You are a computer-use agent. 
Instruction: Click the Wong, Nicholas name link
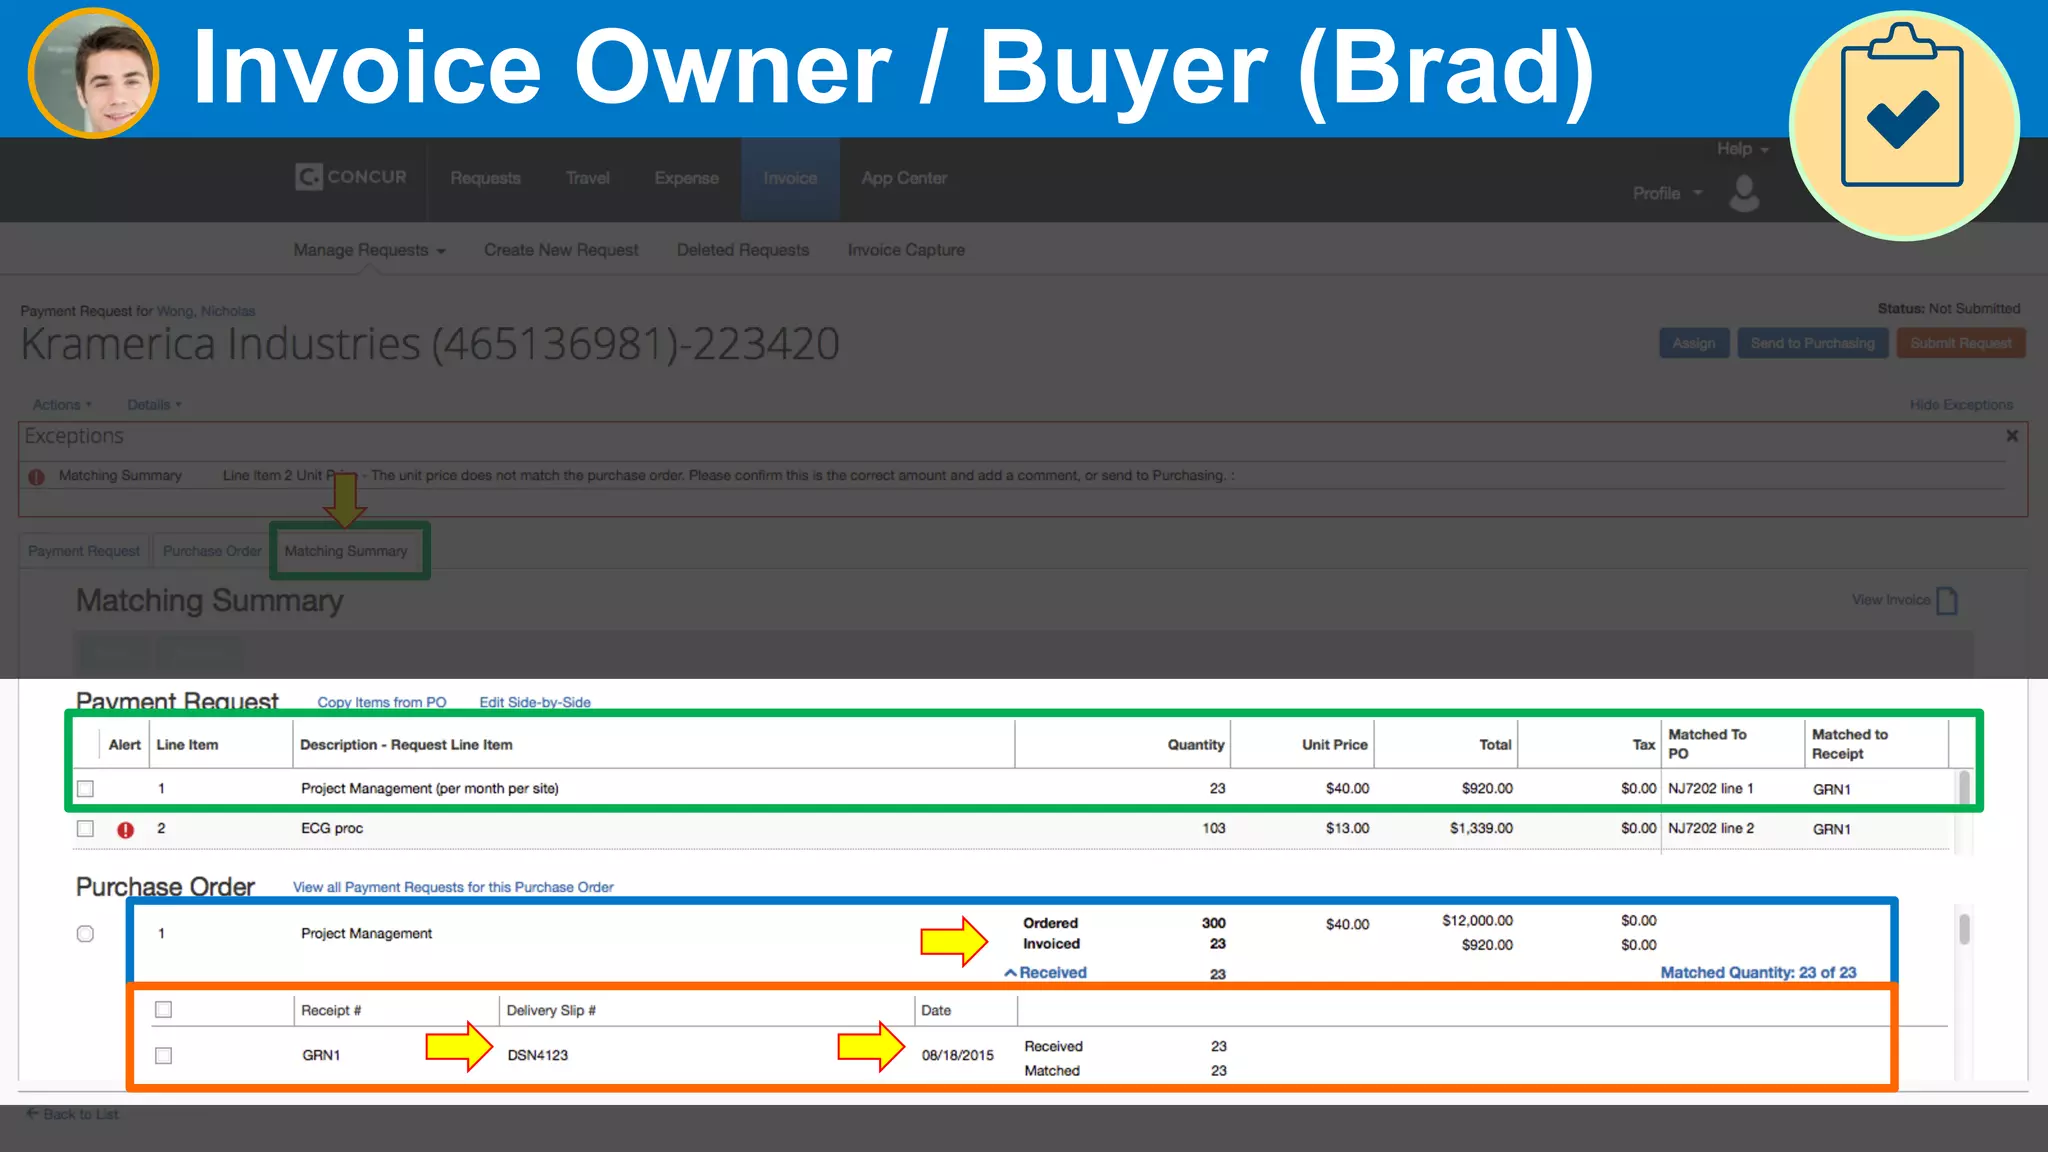click(x=206, y=311)
